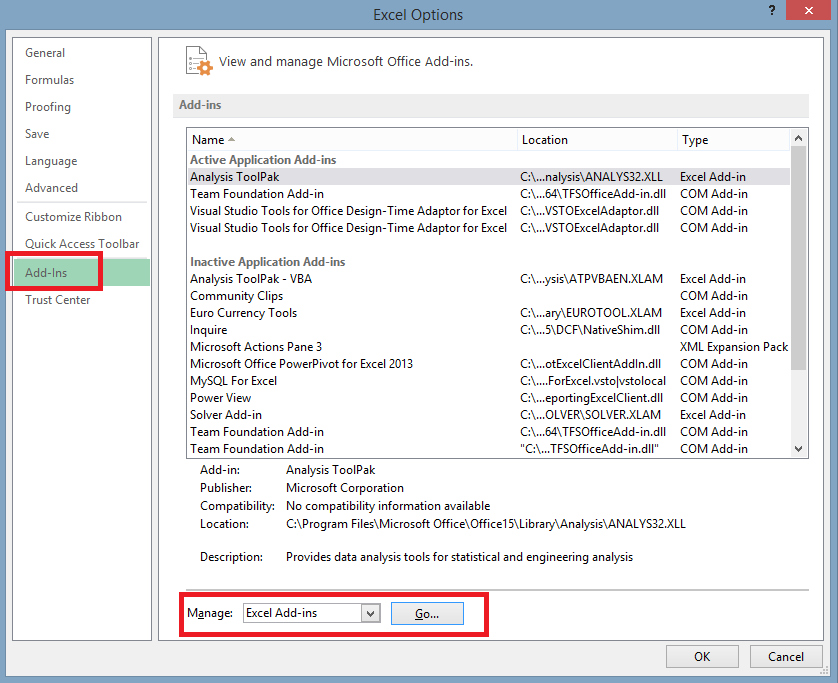838x683 pixels.
Task: Switch to the Formulas category
Action: (50, 80)
